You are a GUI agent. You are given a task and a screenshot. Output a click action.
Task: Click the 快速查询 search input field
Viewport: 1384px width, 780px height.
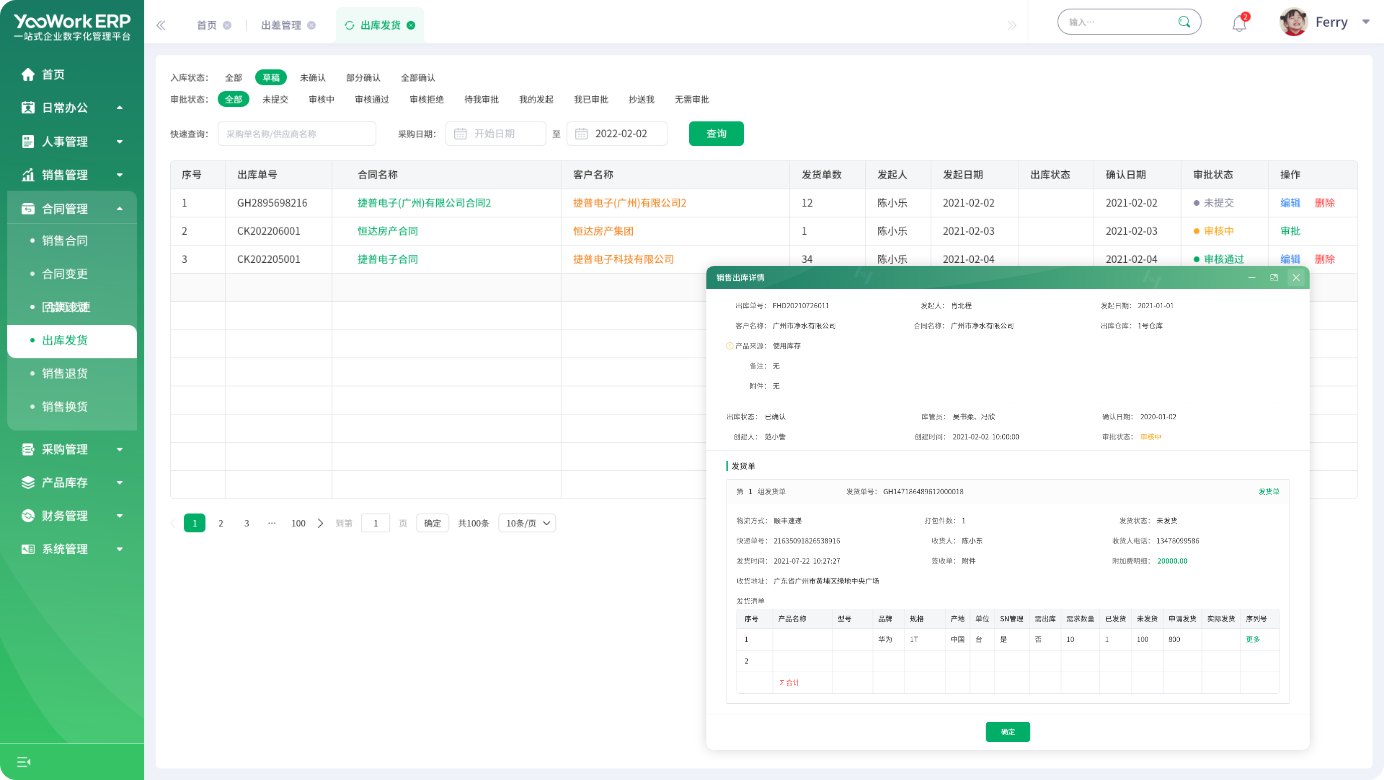coord(297,134)
